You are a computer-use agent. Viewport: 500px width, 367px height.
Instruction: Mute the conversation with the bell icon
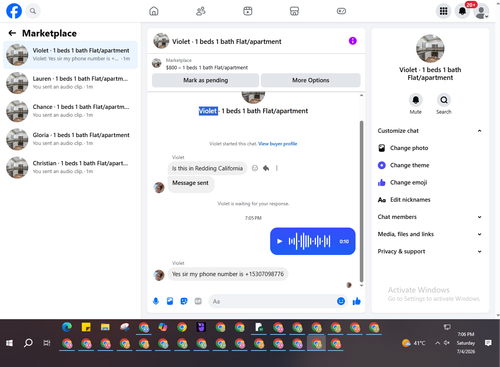[x=416, y=100]
